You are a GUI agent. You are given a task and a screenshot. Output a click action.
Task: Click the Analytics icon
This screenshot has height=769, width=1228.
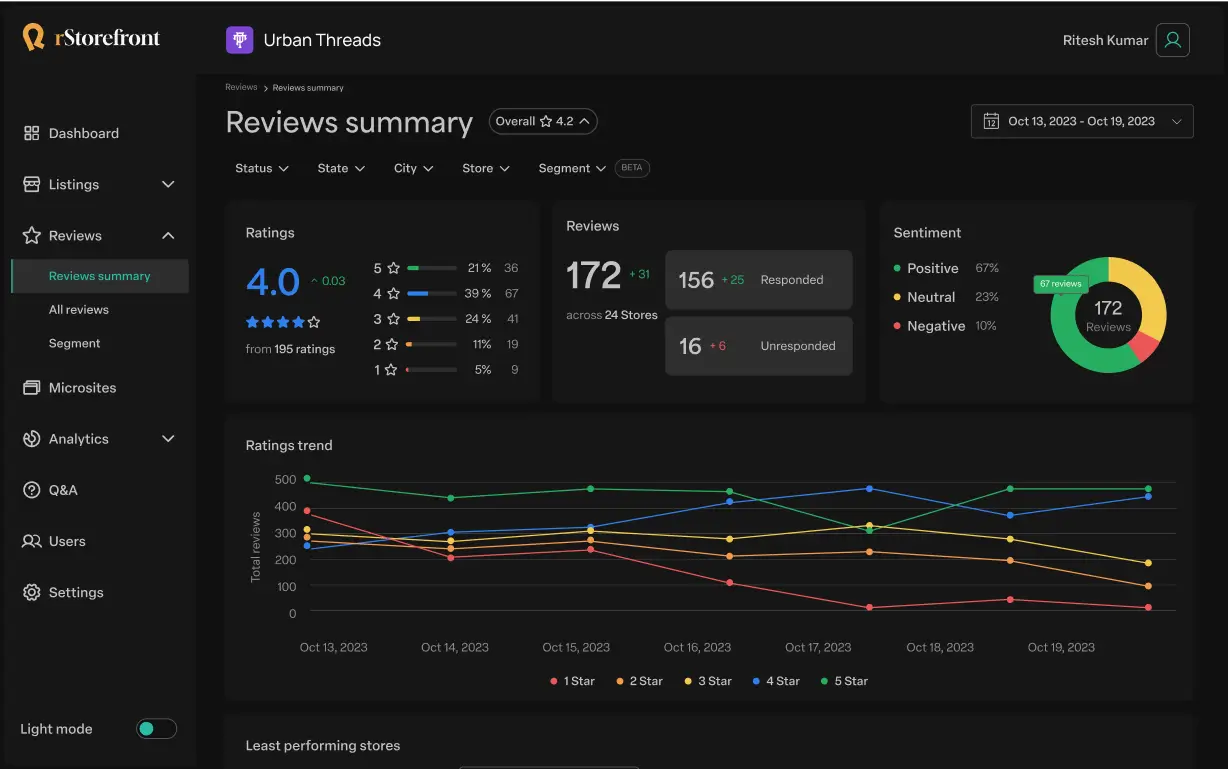click(x=31, y=438)
